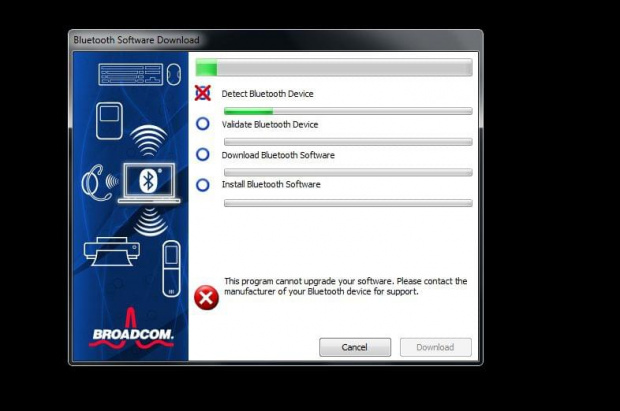Select the Download Bluetooth Software step circle
The height and width of the screenshot is (411, 620).
coord(203,154)
